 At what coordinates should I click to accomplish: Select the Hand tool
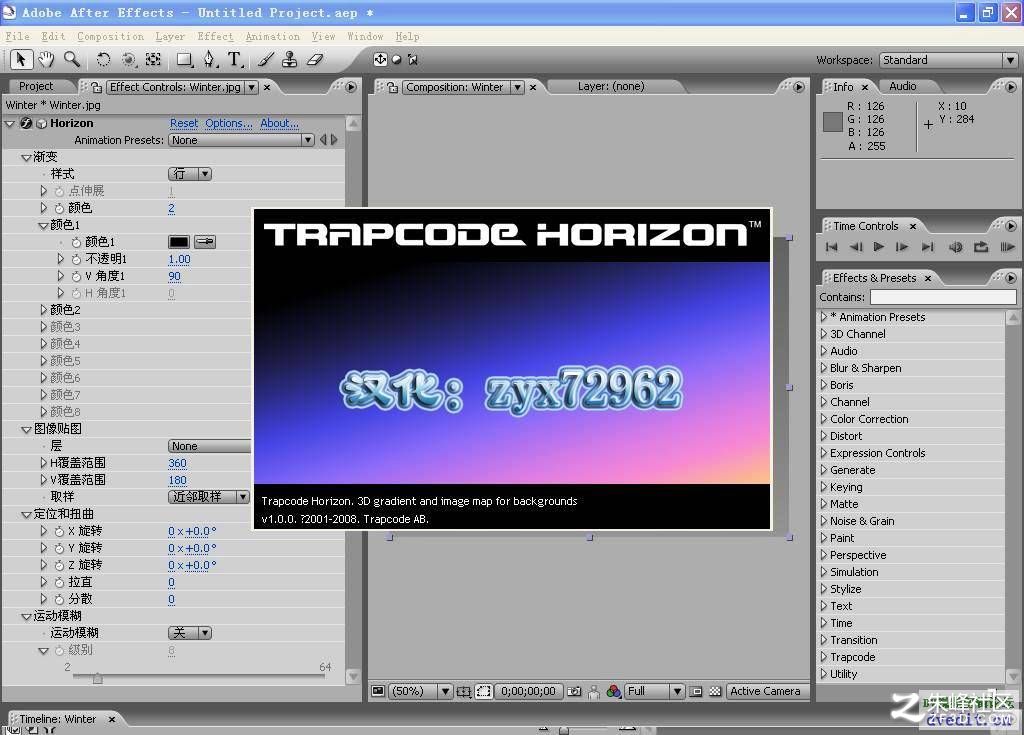(46, 60)
